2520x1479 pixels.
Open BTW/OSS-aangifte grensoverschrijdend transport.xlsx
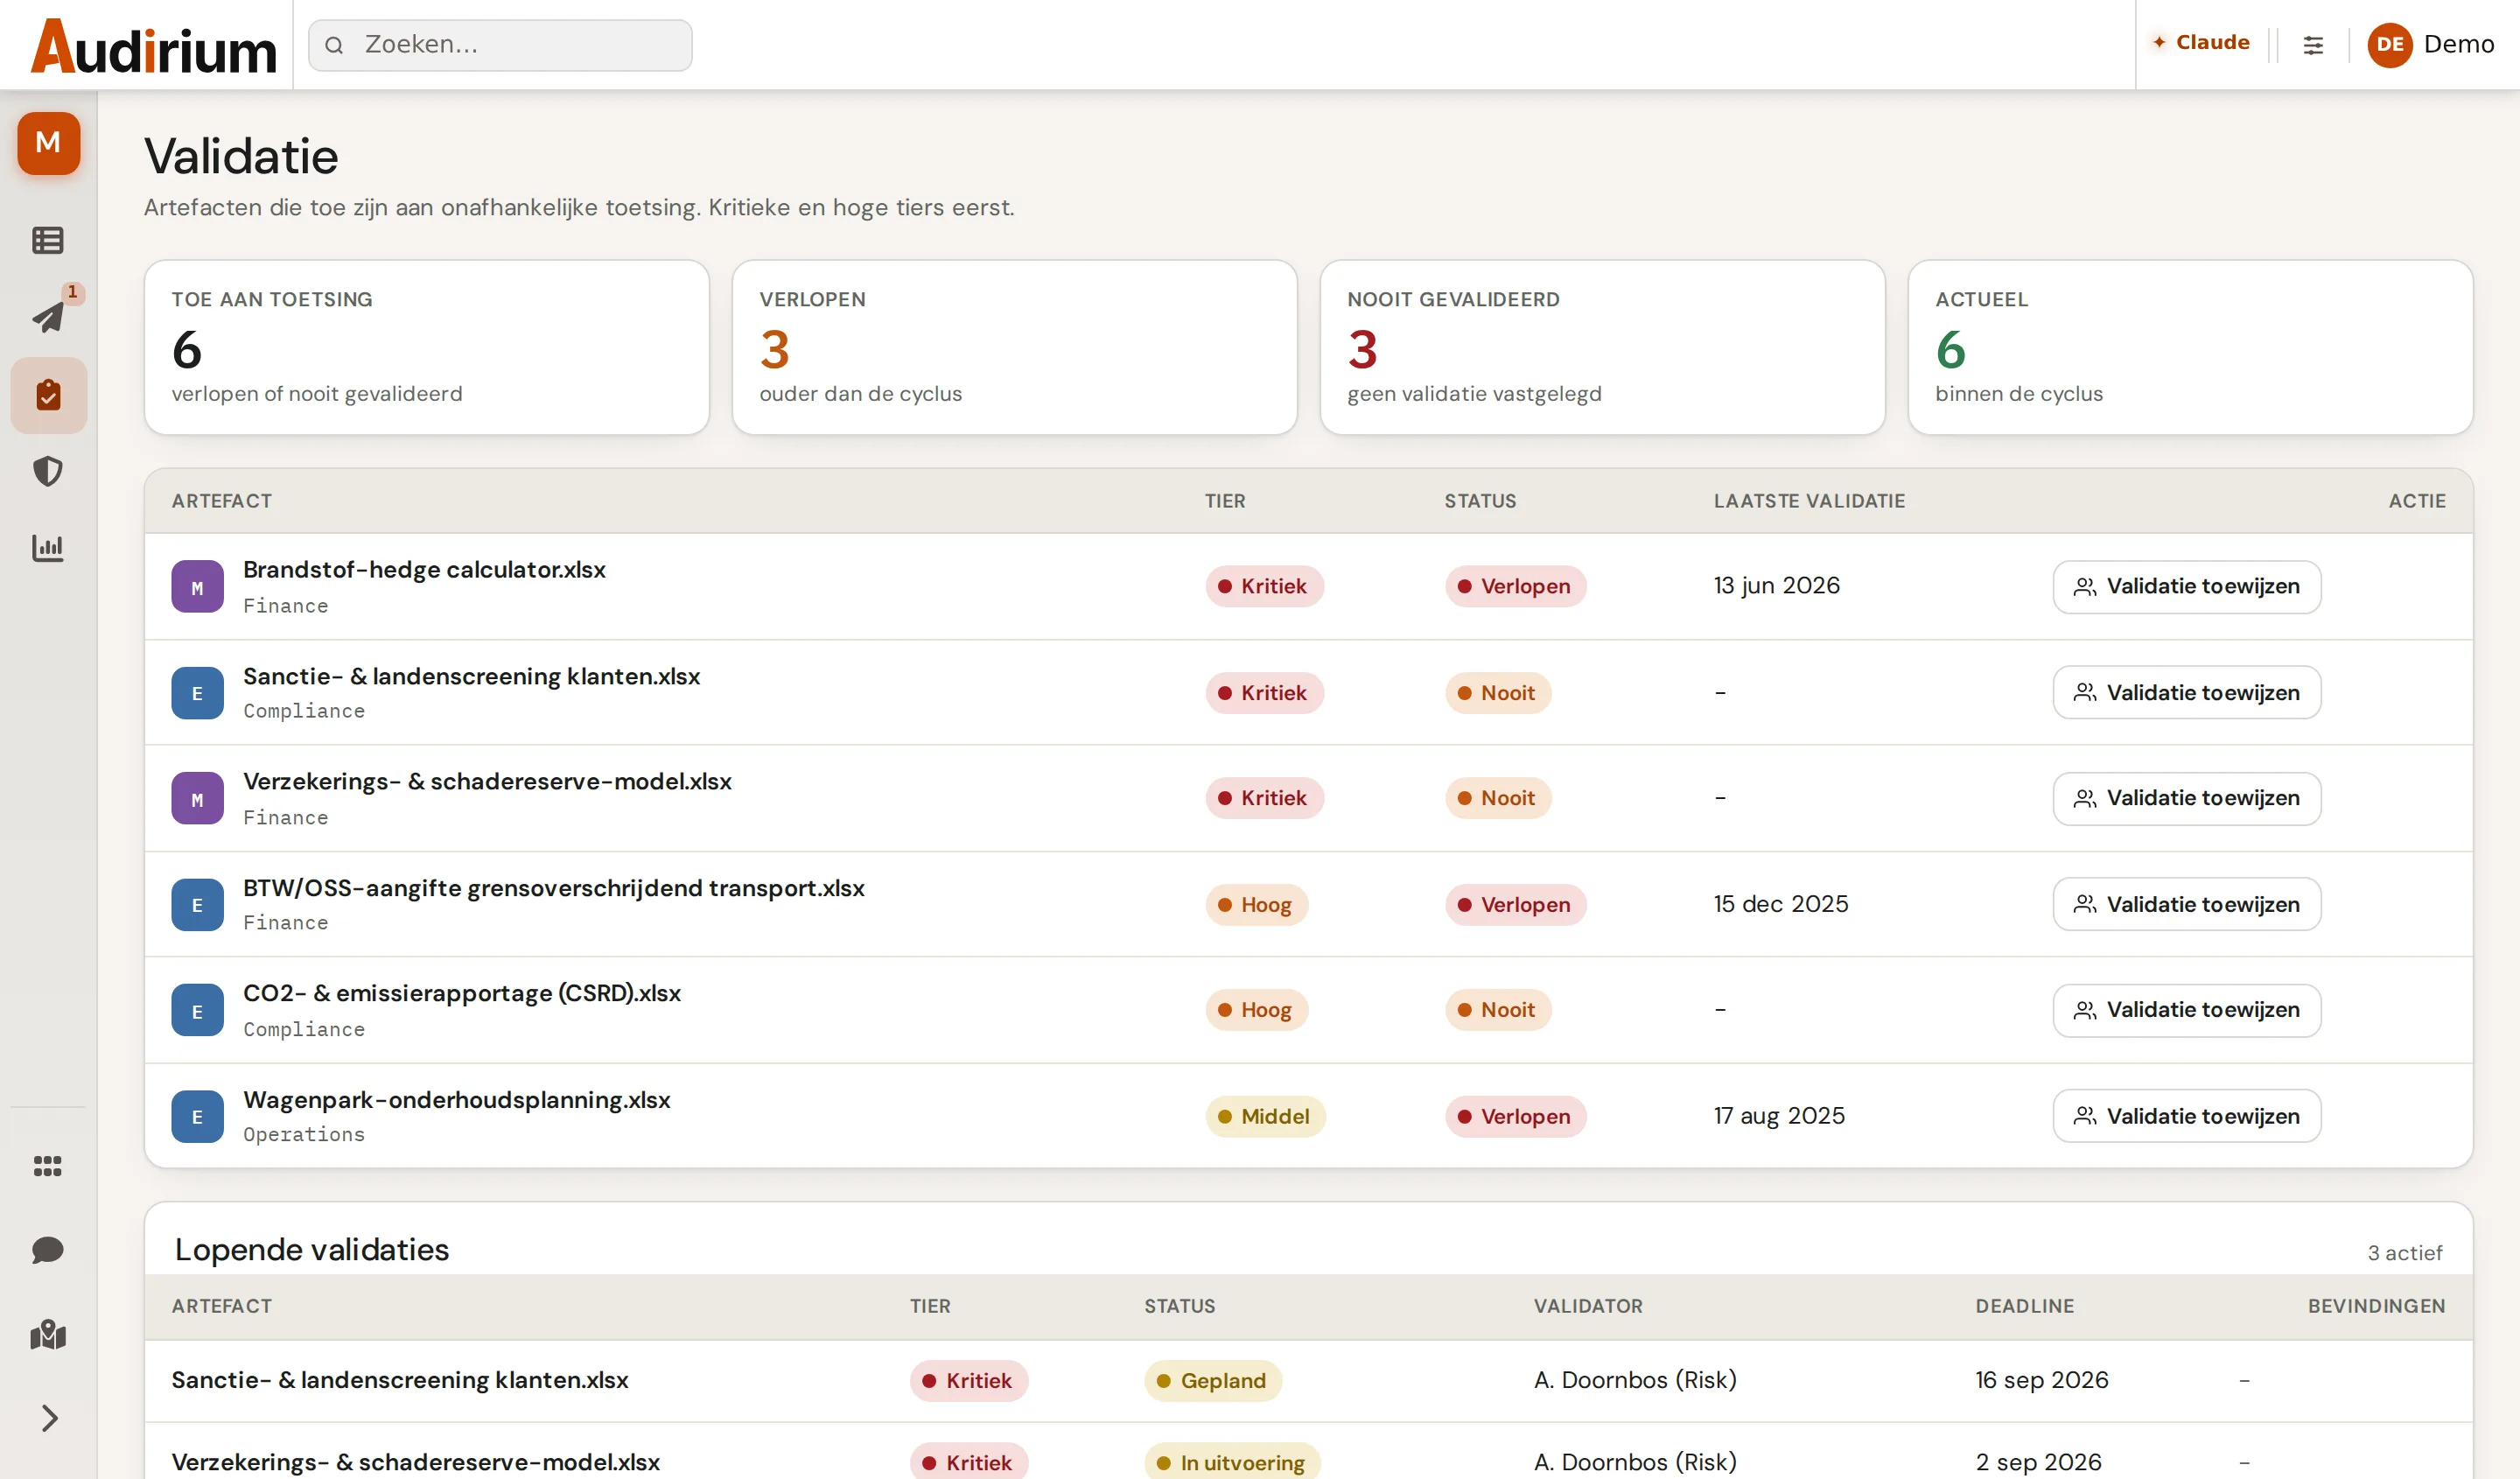tap(553, 888)
